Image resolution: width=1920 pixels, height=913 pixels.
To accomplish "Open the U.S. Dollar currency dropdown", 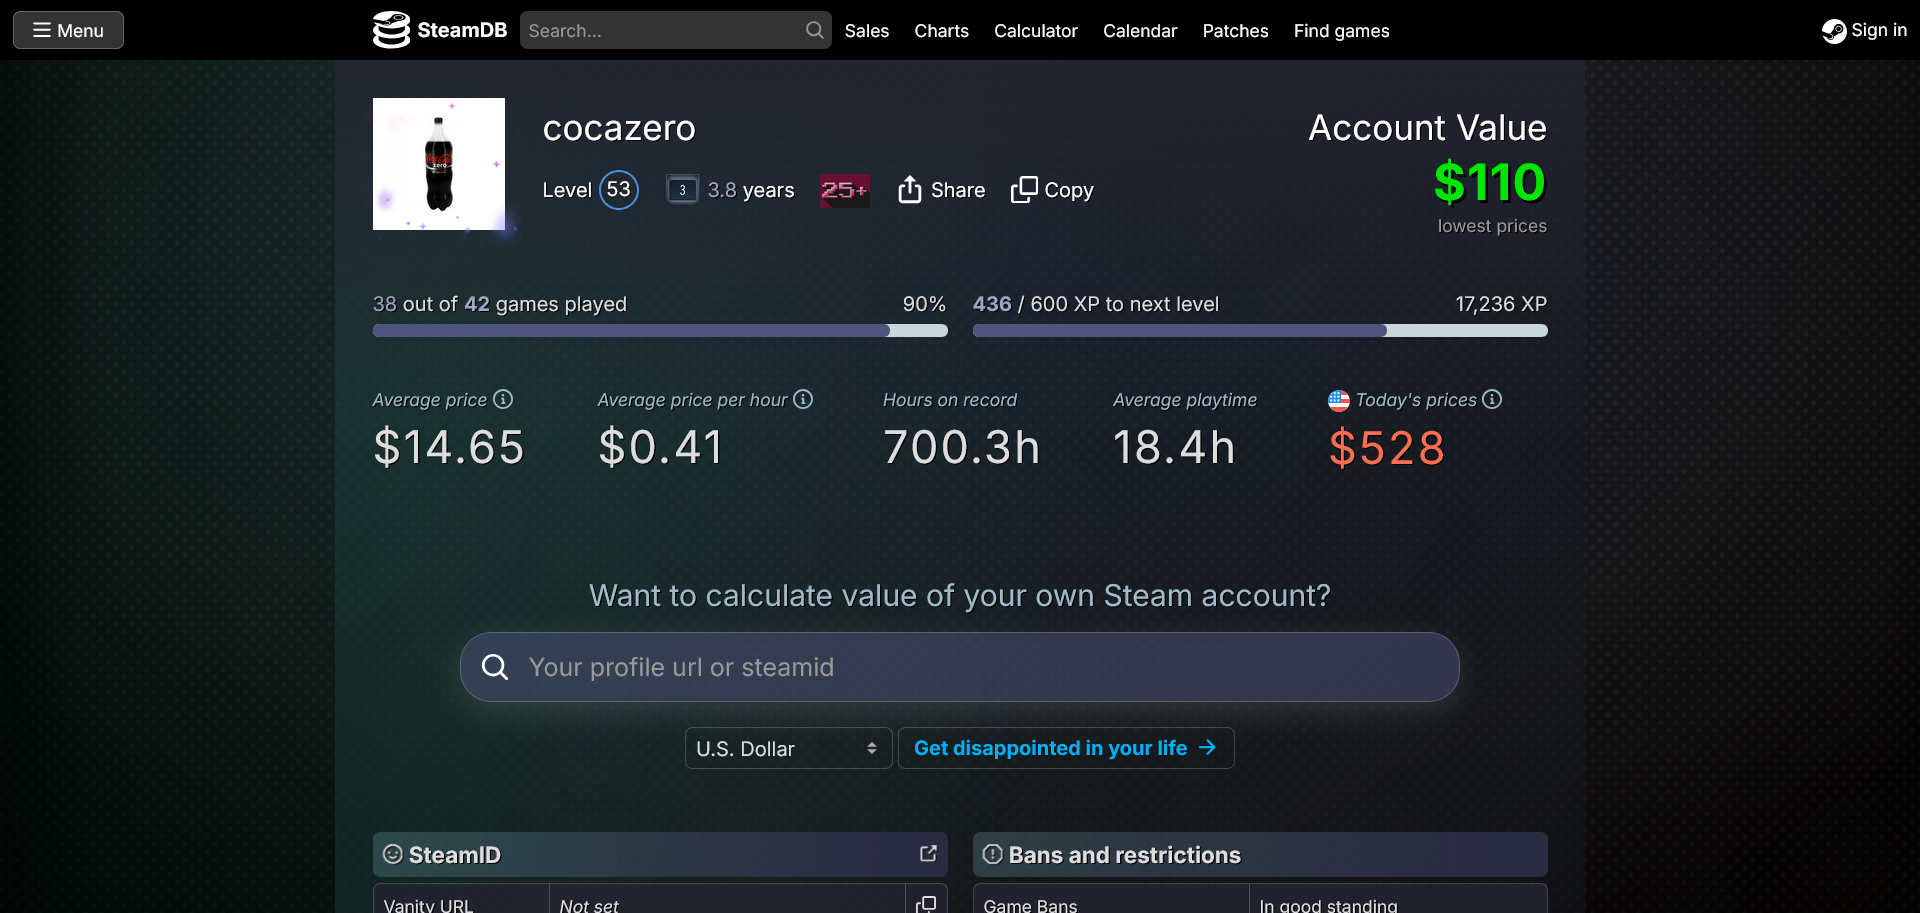I will 788,748.
